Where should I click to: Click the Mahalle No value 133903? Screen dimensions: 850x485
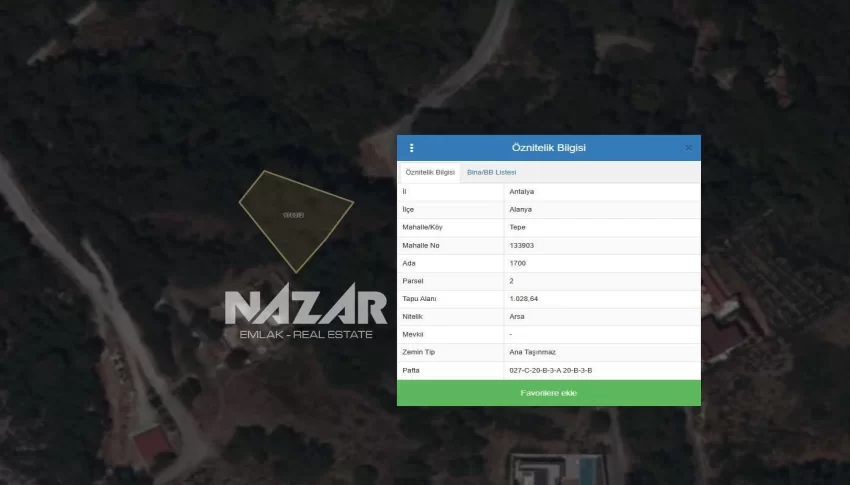[x=523, y=245]
